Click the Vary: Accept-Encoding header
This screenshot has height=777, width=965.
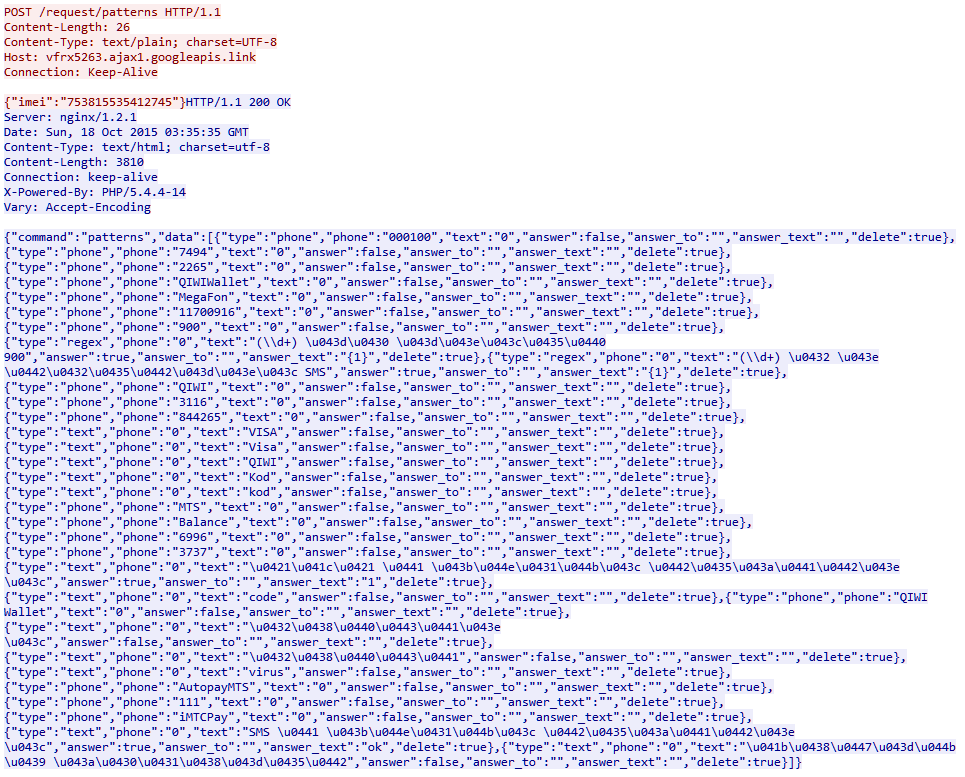tap(77, 207)
